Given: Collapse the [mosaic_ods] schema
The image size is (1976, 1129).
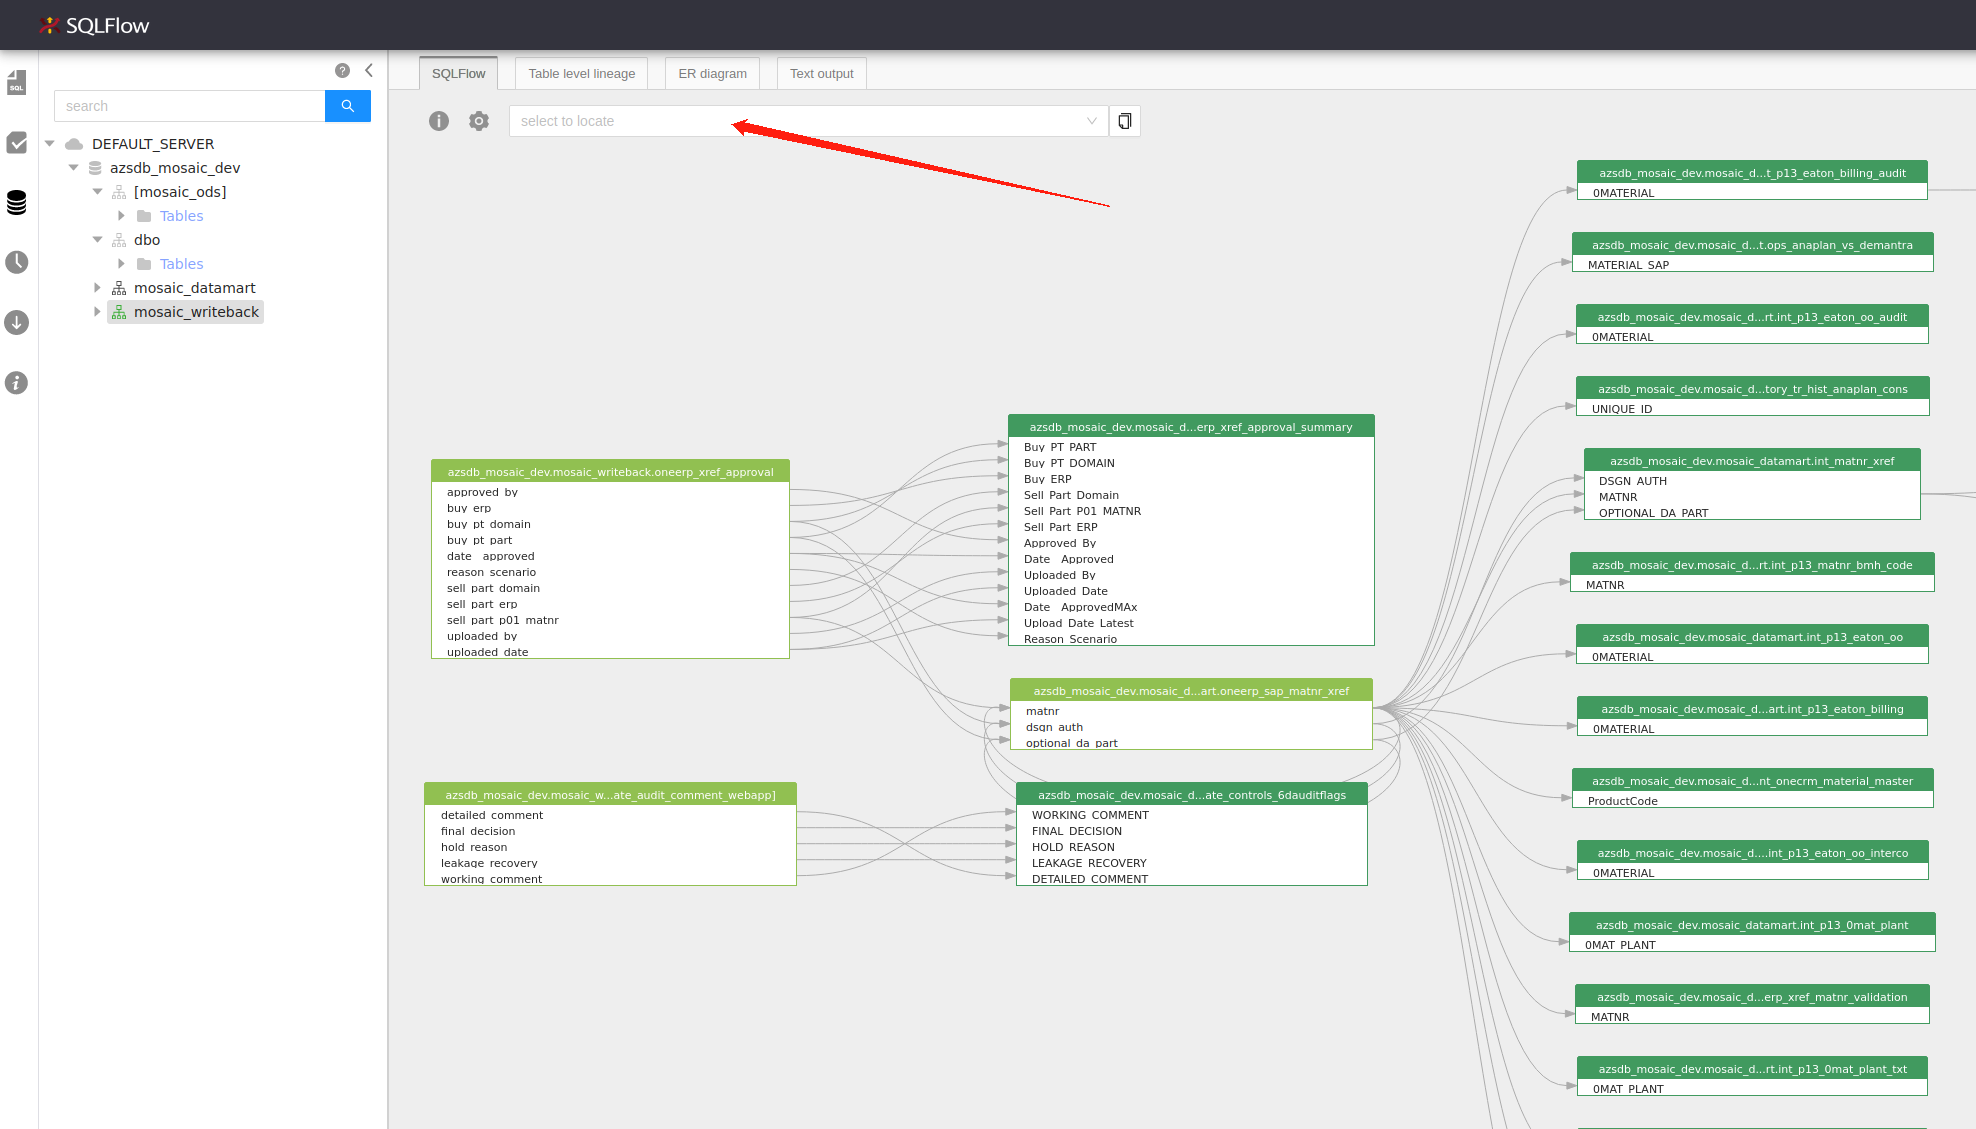Looking at the screenshot, I should tap(98, 192).
